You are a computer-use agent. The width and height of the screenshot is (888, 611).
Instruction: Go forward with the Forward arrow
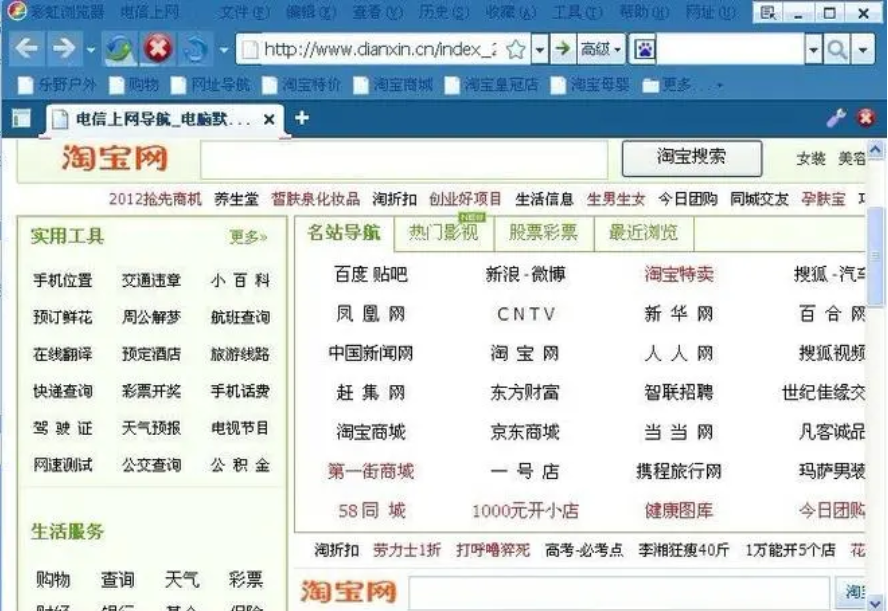point(63,49)
